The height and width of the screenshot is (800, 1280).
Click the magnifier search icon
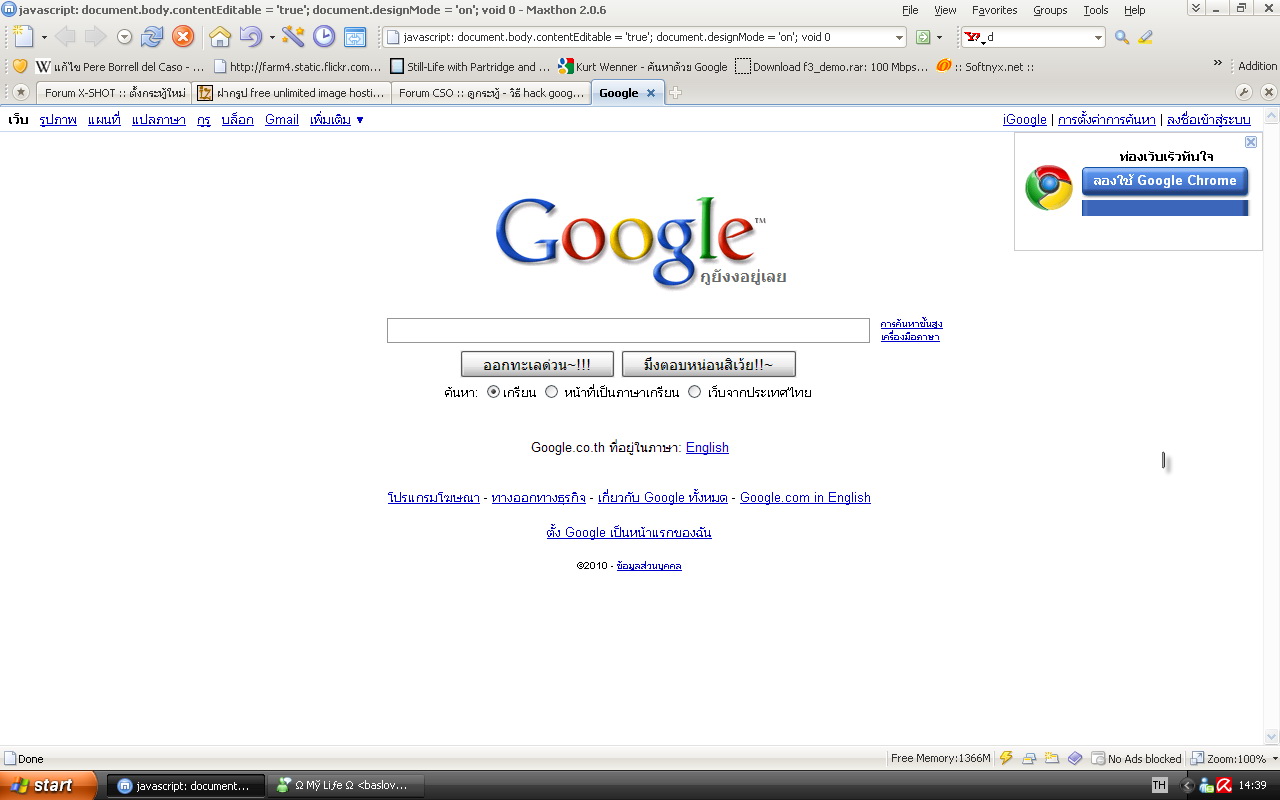click(1122, 37)
